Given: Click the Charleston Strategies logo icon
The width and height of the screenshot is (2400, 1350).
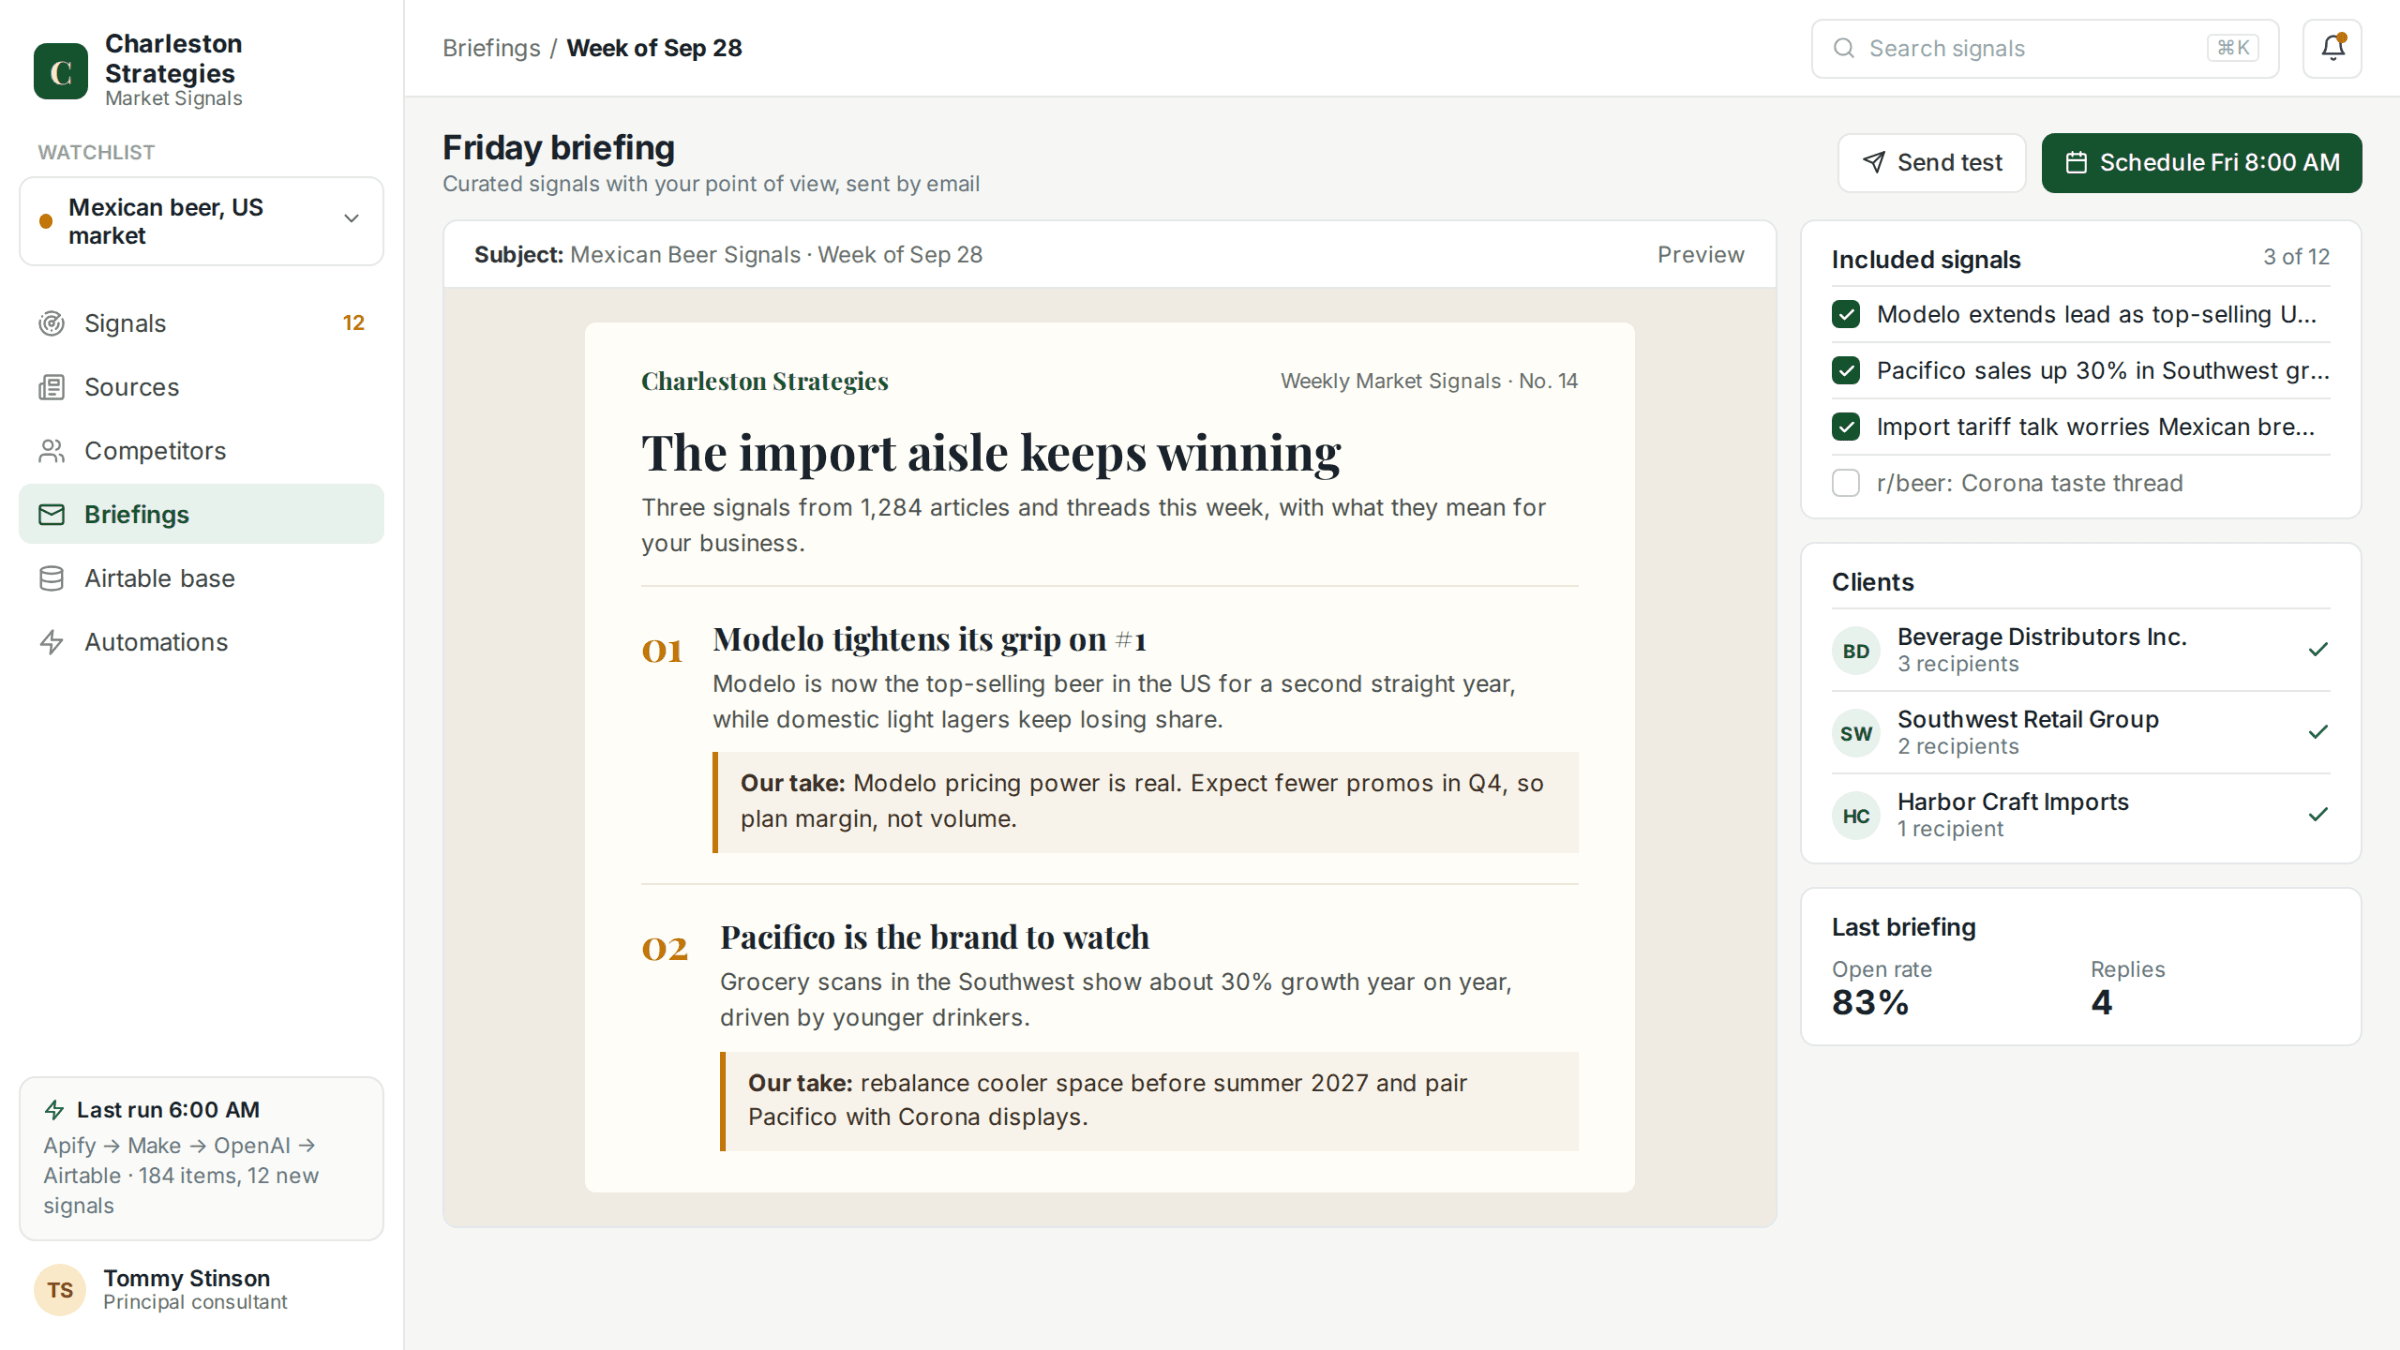Looking at the screenshot, I should coord(61,71).
